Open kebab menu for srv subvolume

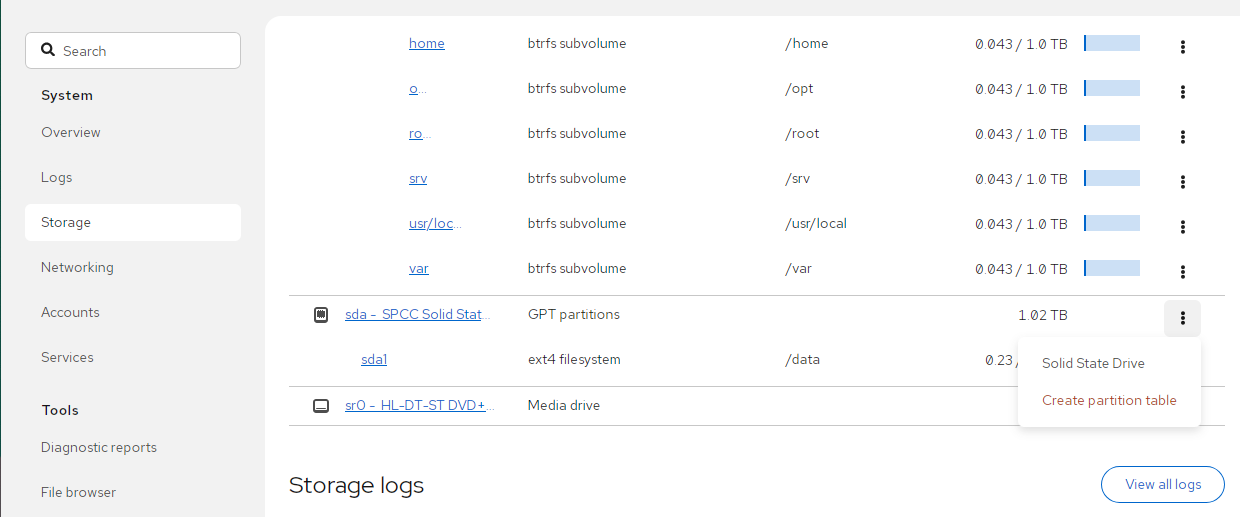tap(1182, 182)
